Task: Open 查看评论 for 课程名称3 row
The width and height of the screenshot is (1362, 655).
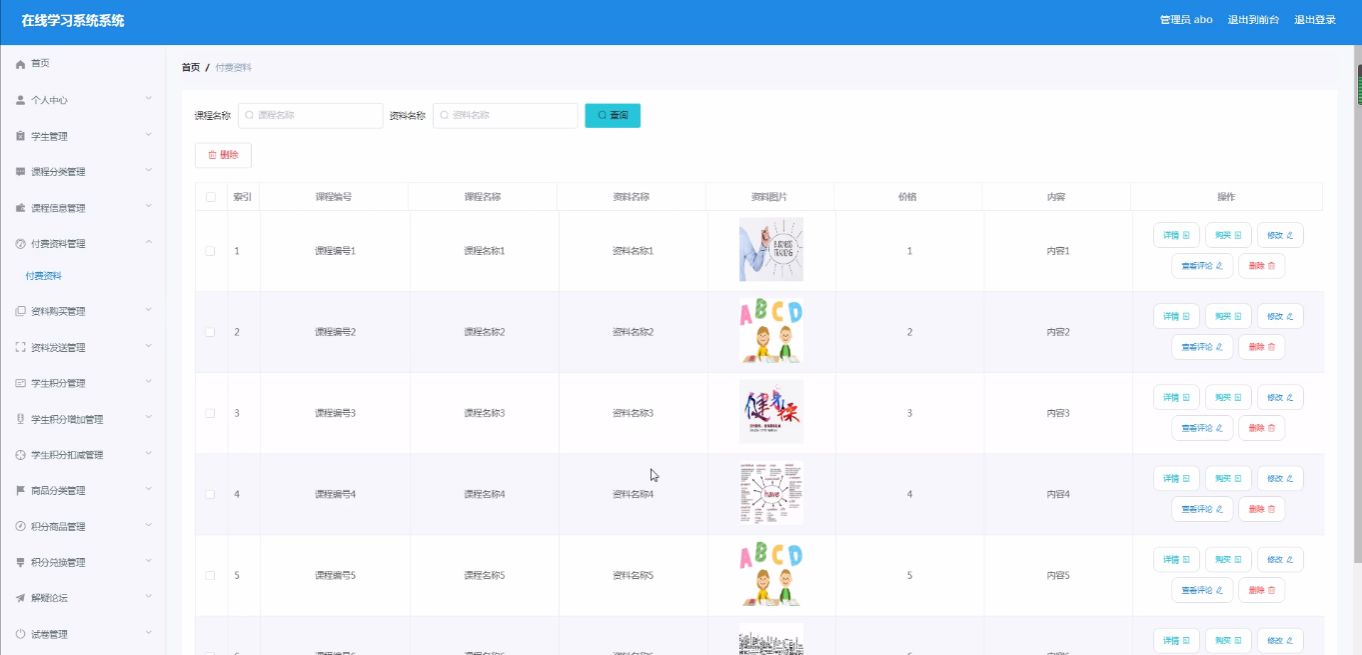Action: click(x=1202, y=428)
